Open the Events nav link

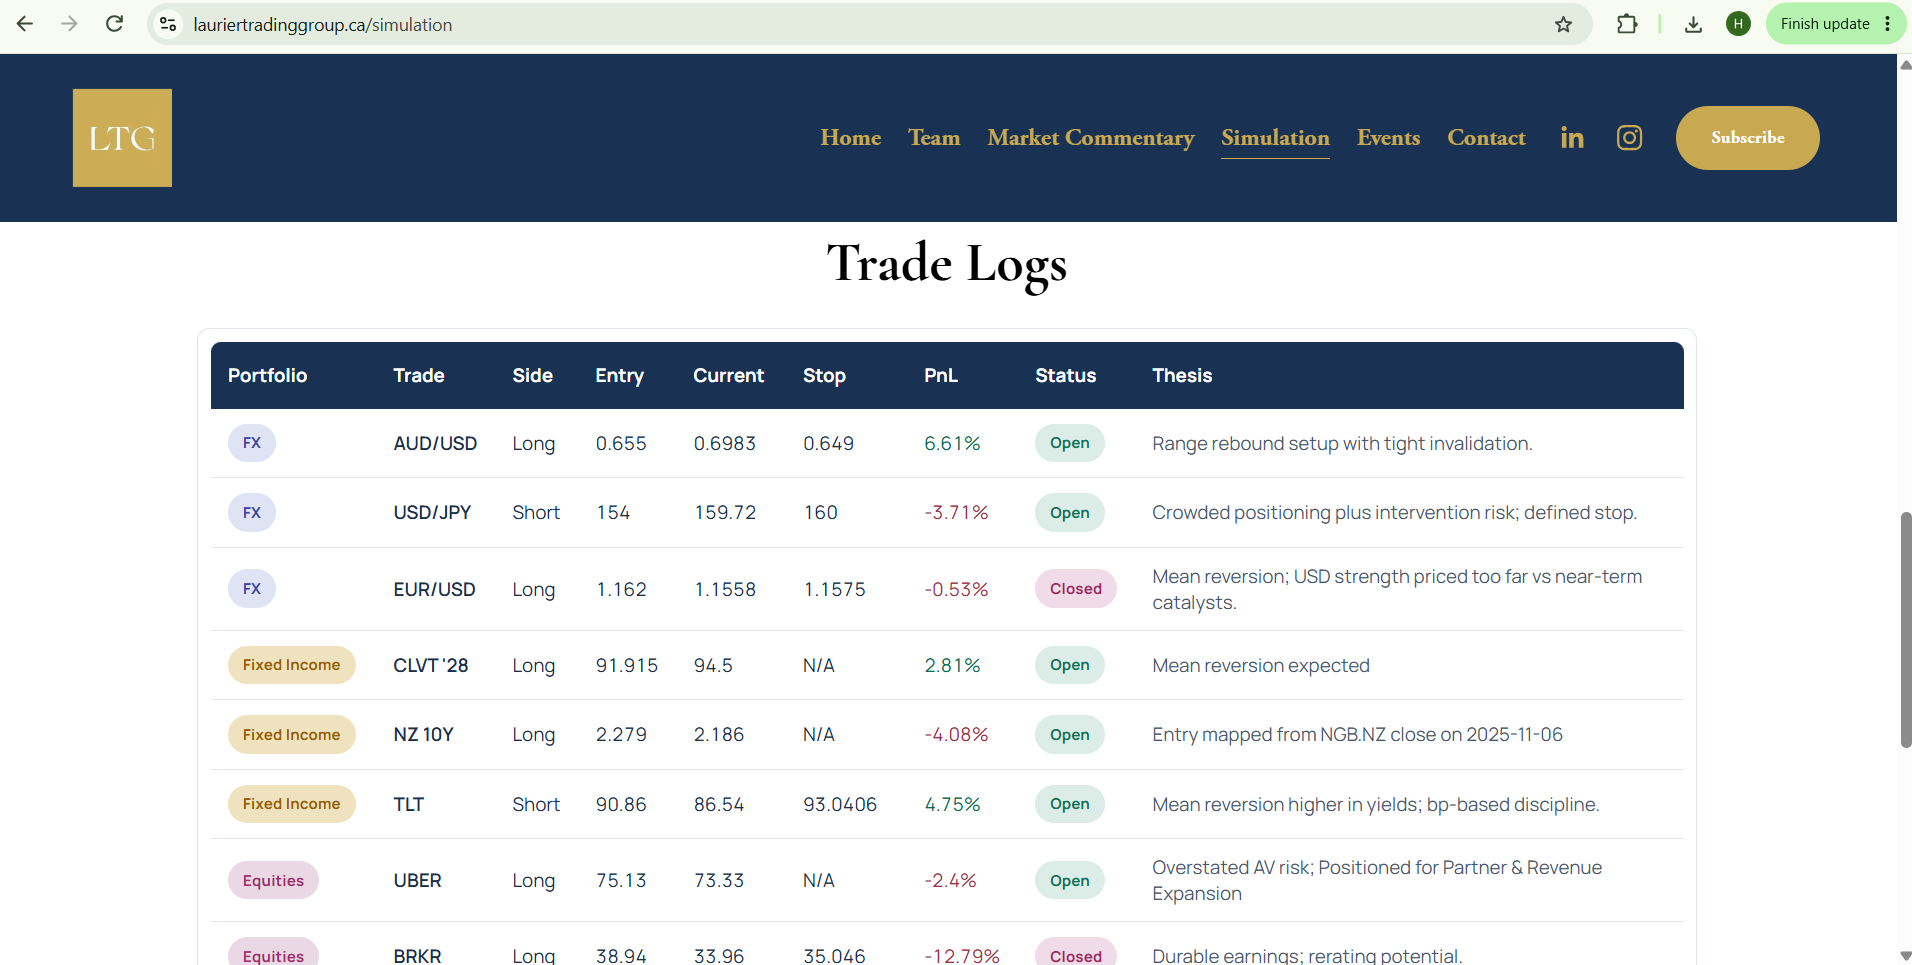[1388, 138]
